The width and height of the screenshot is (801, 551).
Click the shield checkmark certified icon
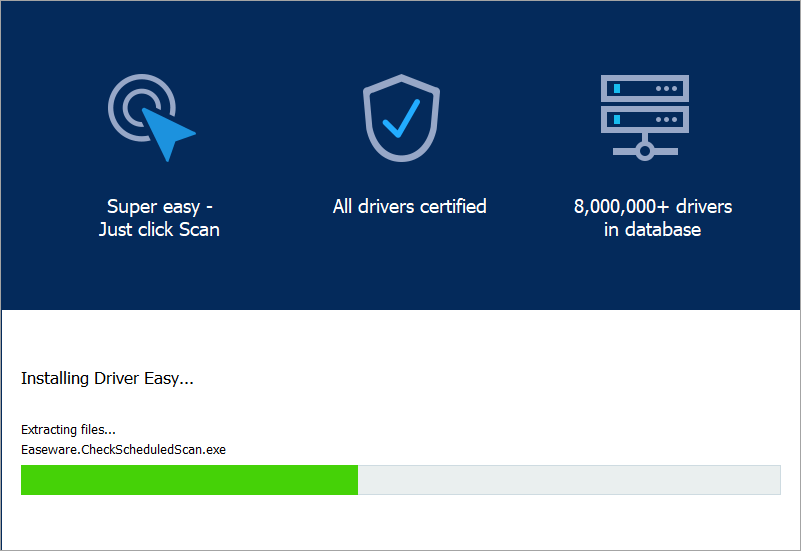coord(402,118)
